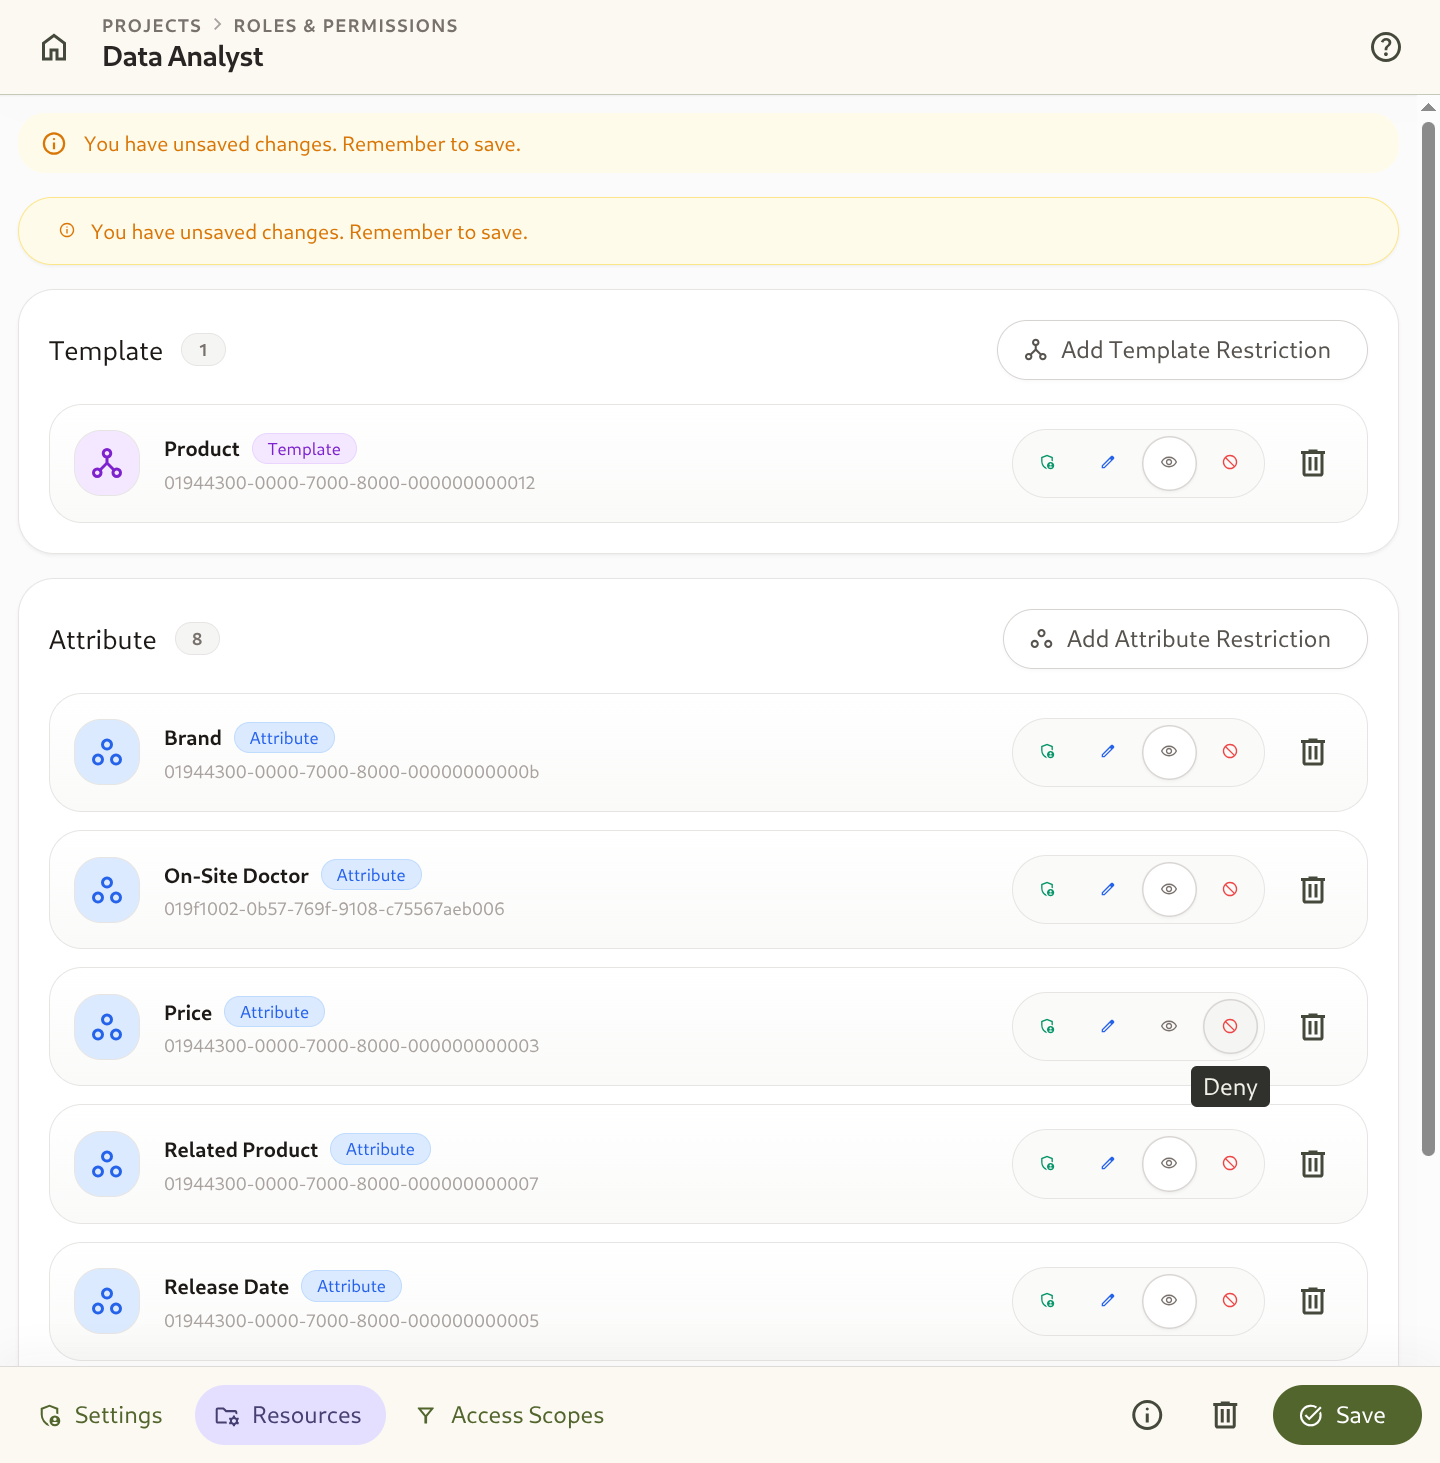Set Price attribute to full-access shield
Viewport: 1440px width, 1463px height.
[x=1047, y=1026]
